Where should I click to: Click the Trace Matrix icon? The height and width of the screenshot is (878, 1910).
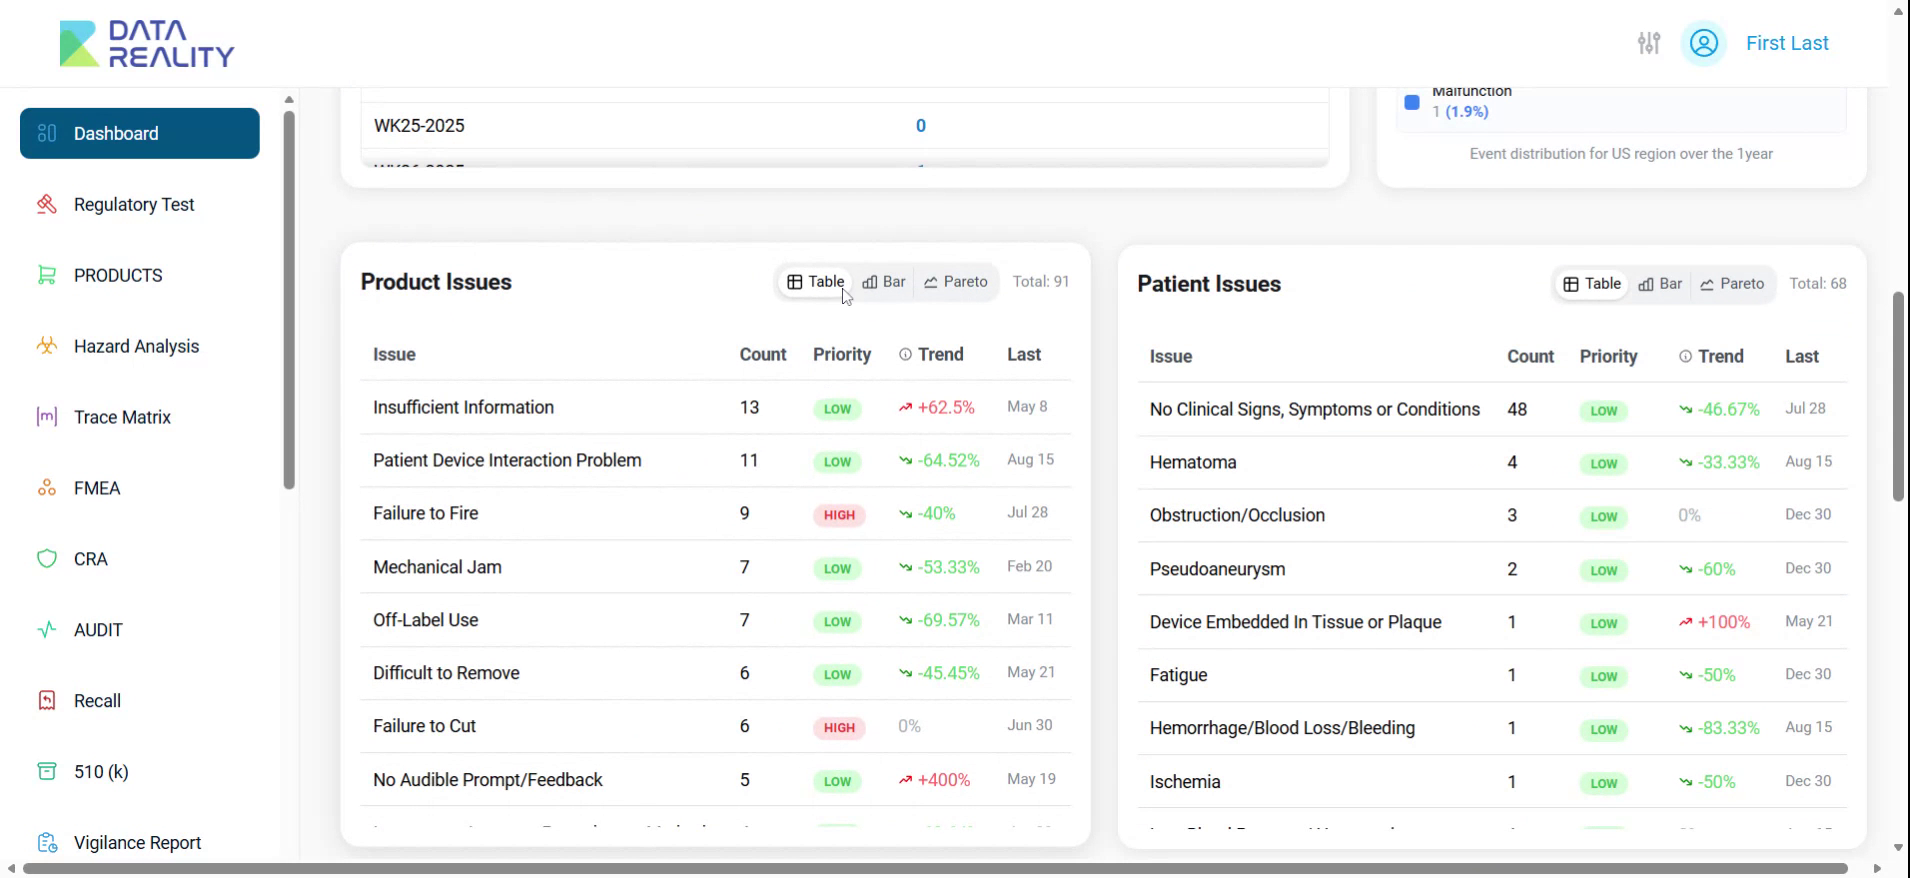pos(46,417)
